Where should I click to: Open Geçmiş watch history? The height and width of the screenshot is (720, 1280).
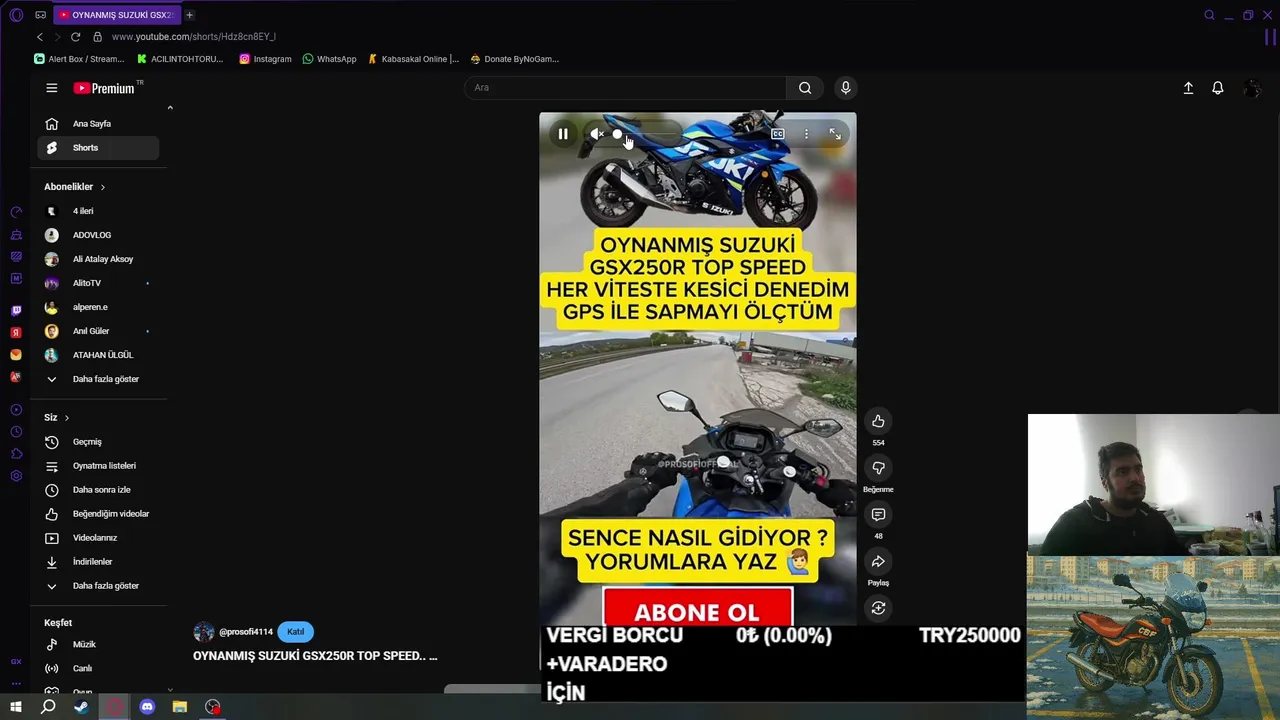point(98,442)
